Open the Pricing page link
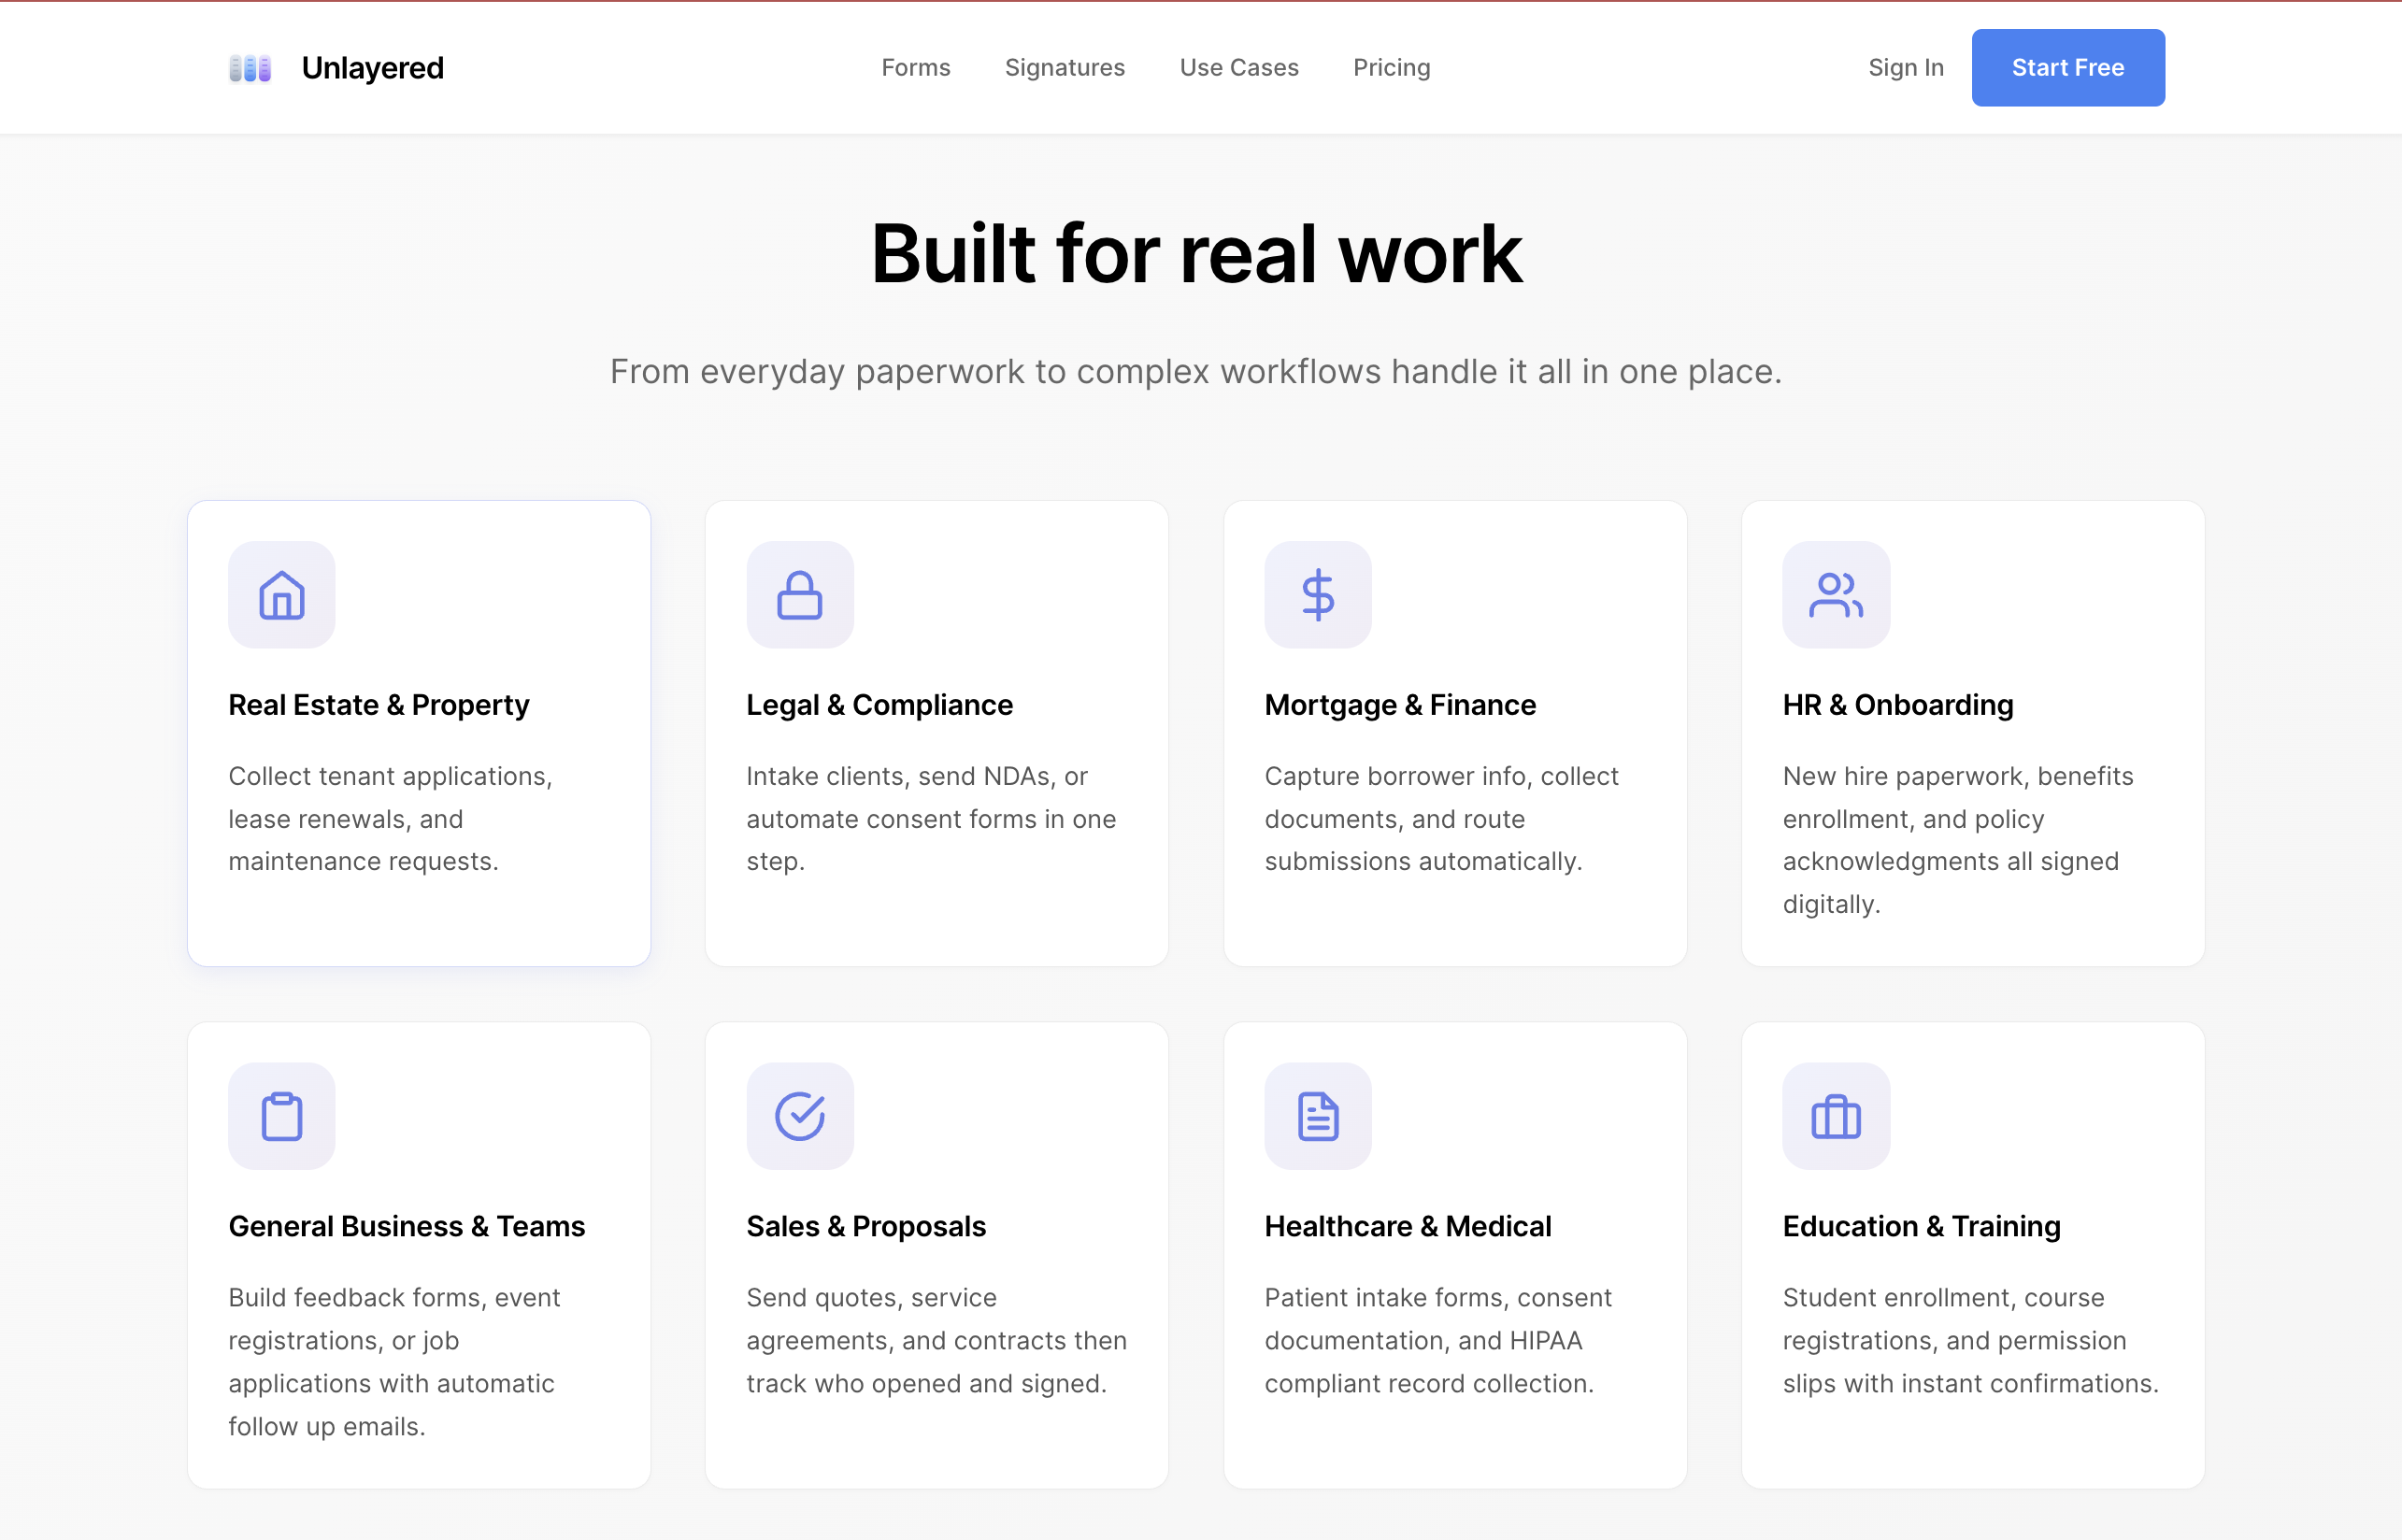This screenshot has width=2402, height=1540. (1391, 68)
